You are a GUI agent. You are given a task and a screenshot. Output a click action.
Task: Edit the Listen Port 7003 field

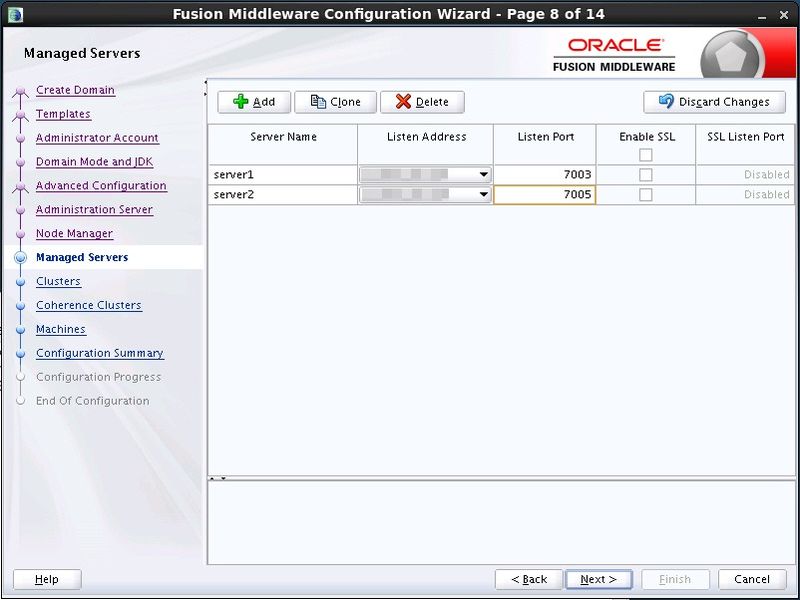[544, 174]
